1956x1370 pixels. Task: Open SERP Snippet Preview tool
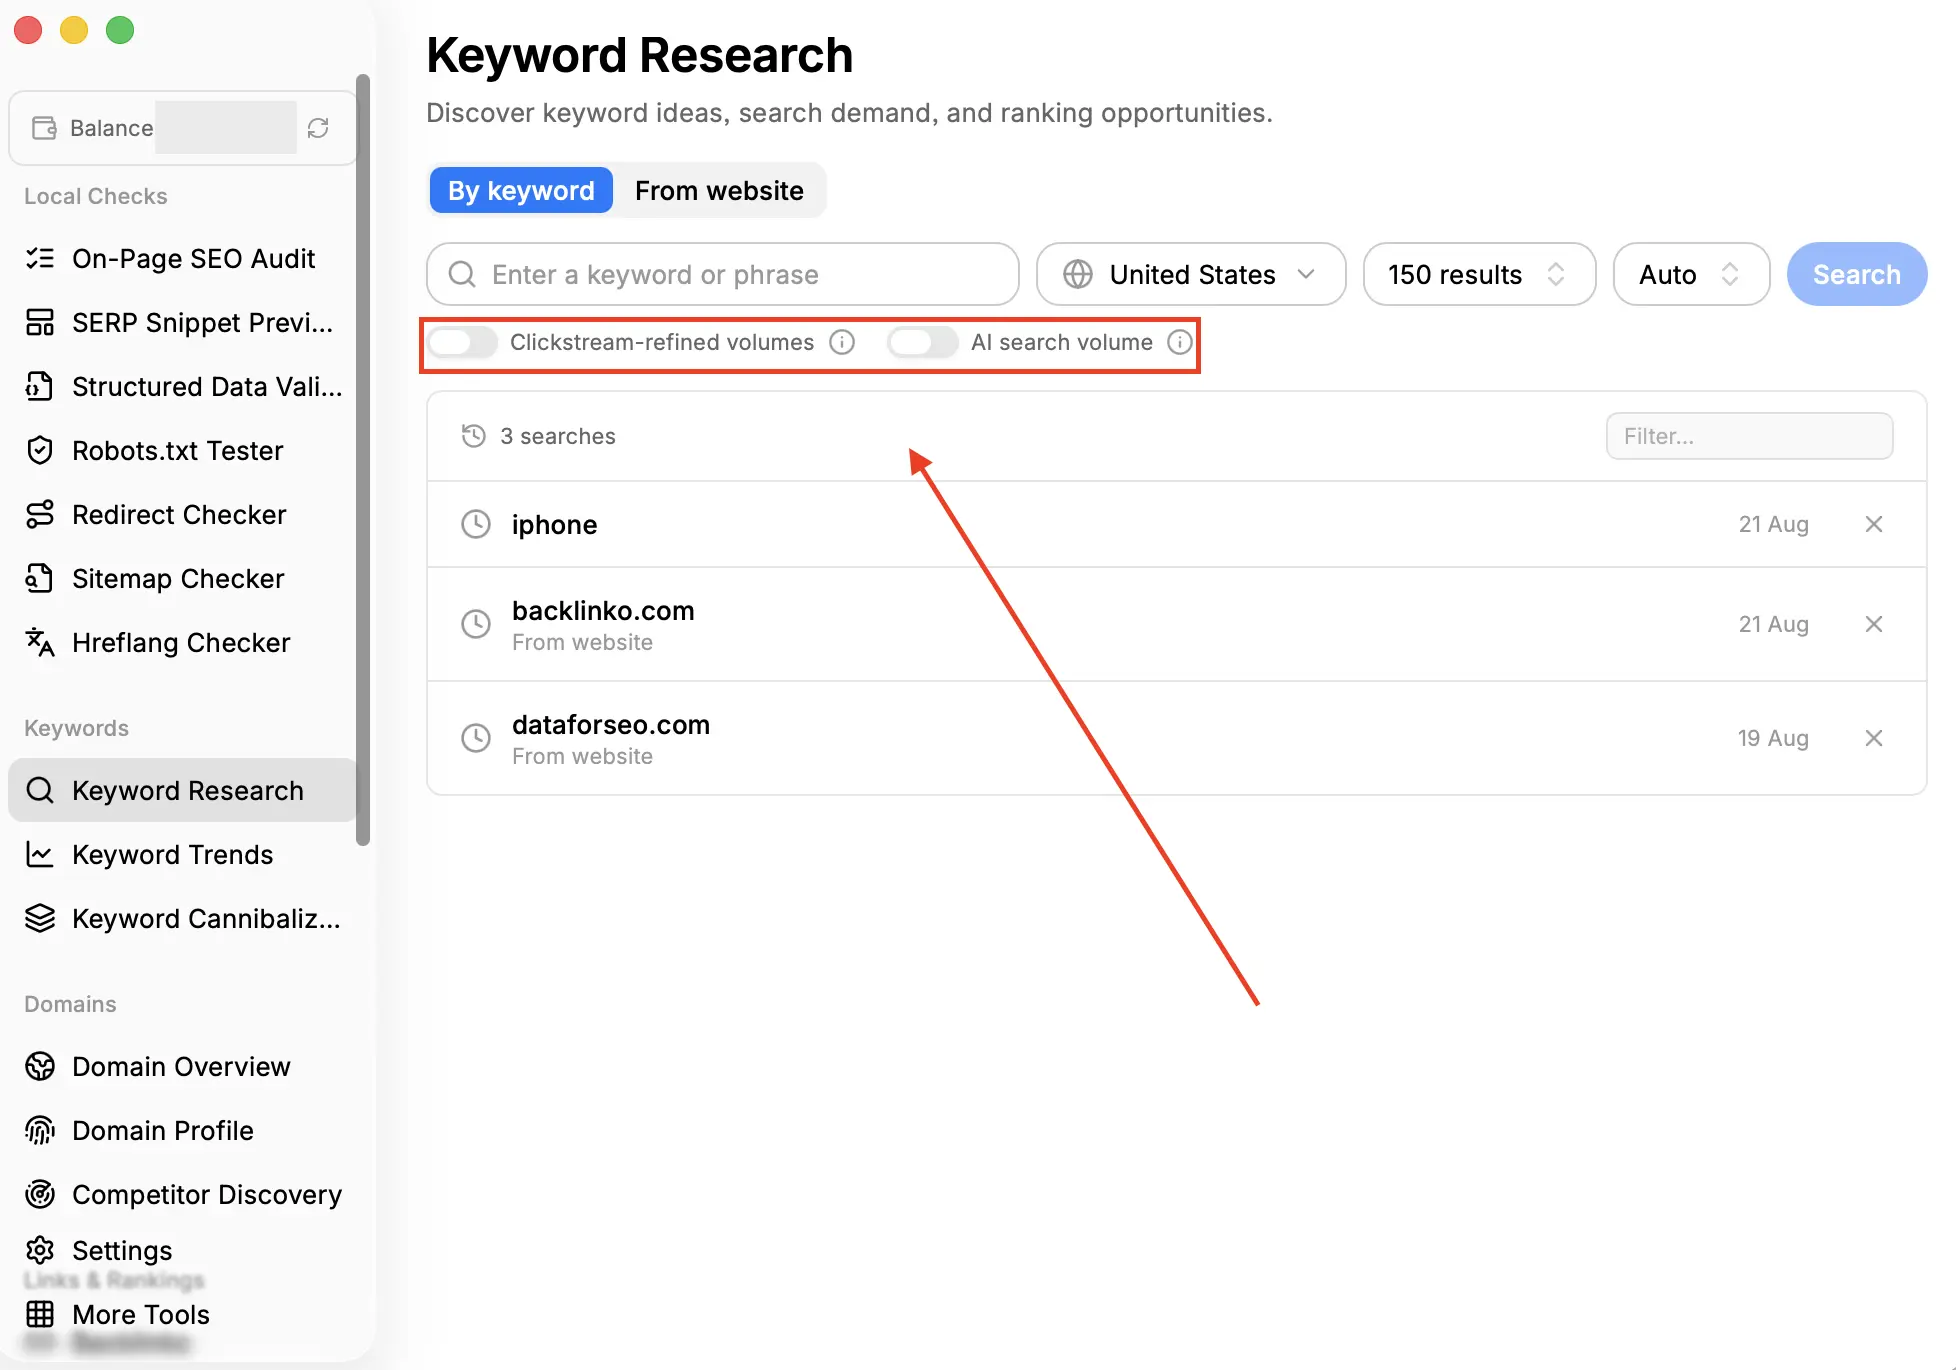pyautogui.click(x=182, y=323)
